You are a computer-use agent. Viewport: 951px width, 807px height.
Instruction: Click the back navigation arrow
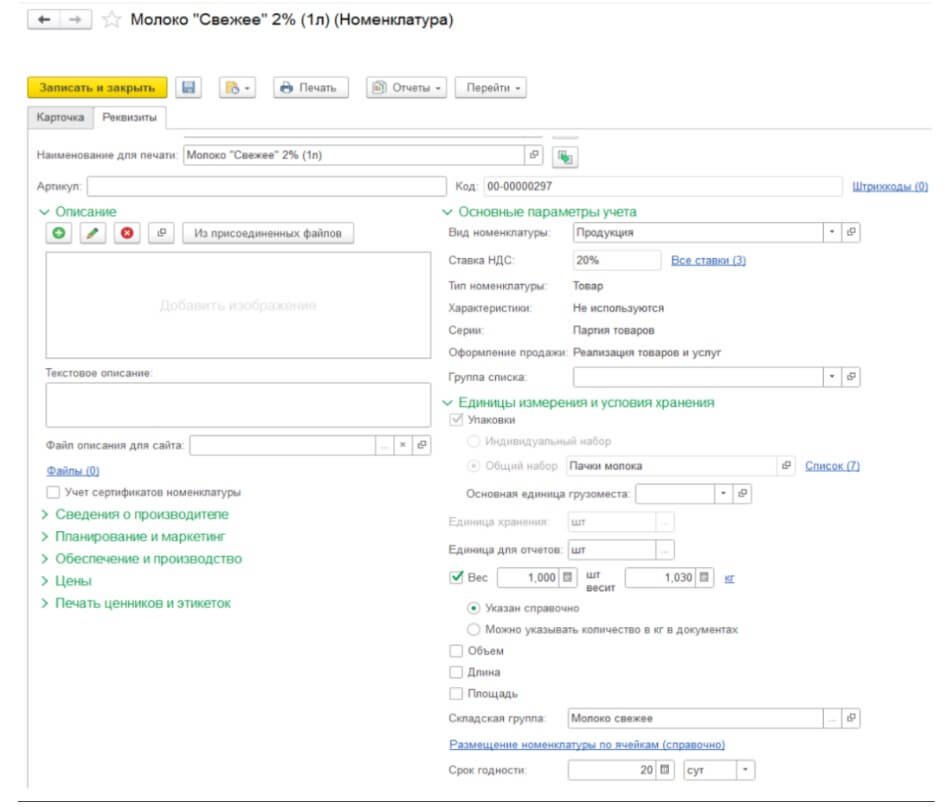pos(43,21)
